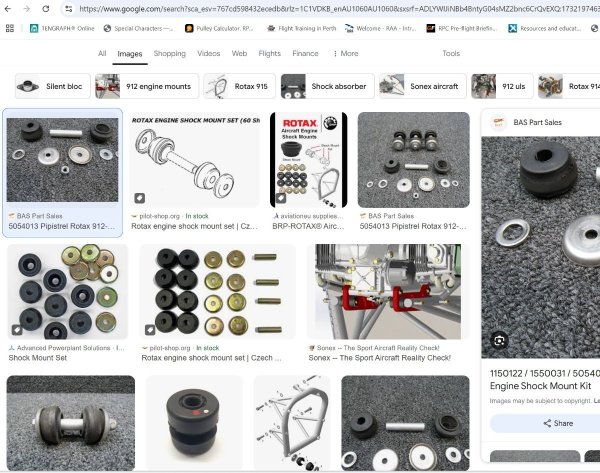Click the site info icon in address bar
This screenshot has height=473, width=600.
pyautogui.click(x=68, y=8)
